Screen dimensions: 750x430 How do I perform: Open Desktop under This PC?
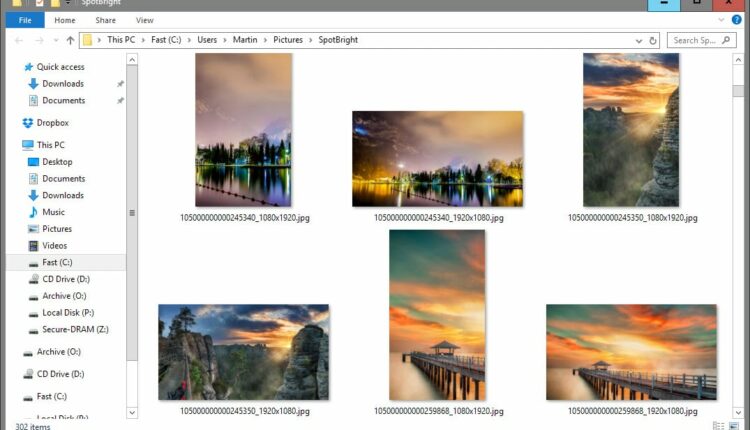coord(57,162)
